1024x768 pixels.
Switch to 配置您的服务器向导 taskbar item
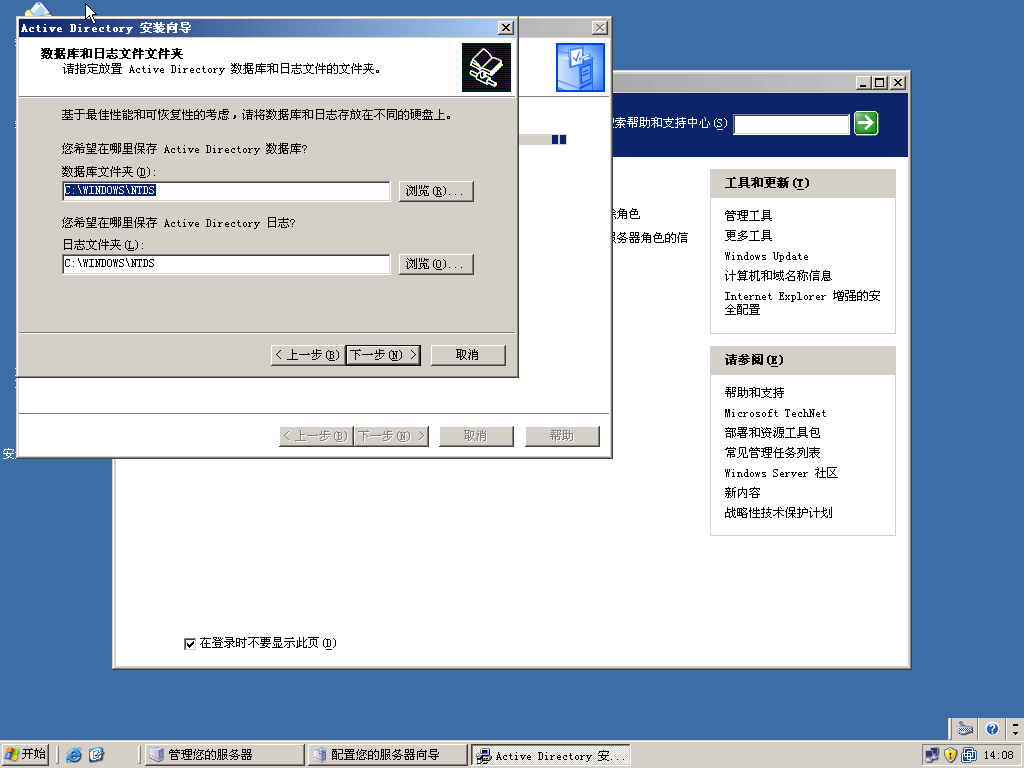coord(387,755)
